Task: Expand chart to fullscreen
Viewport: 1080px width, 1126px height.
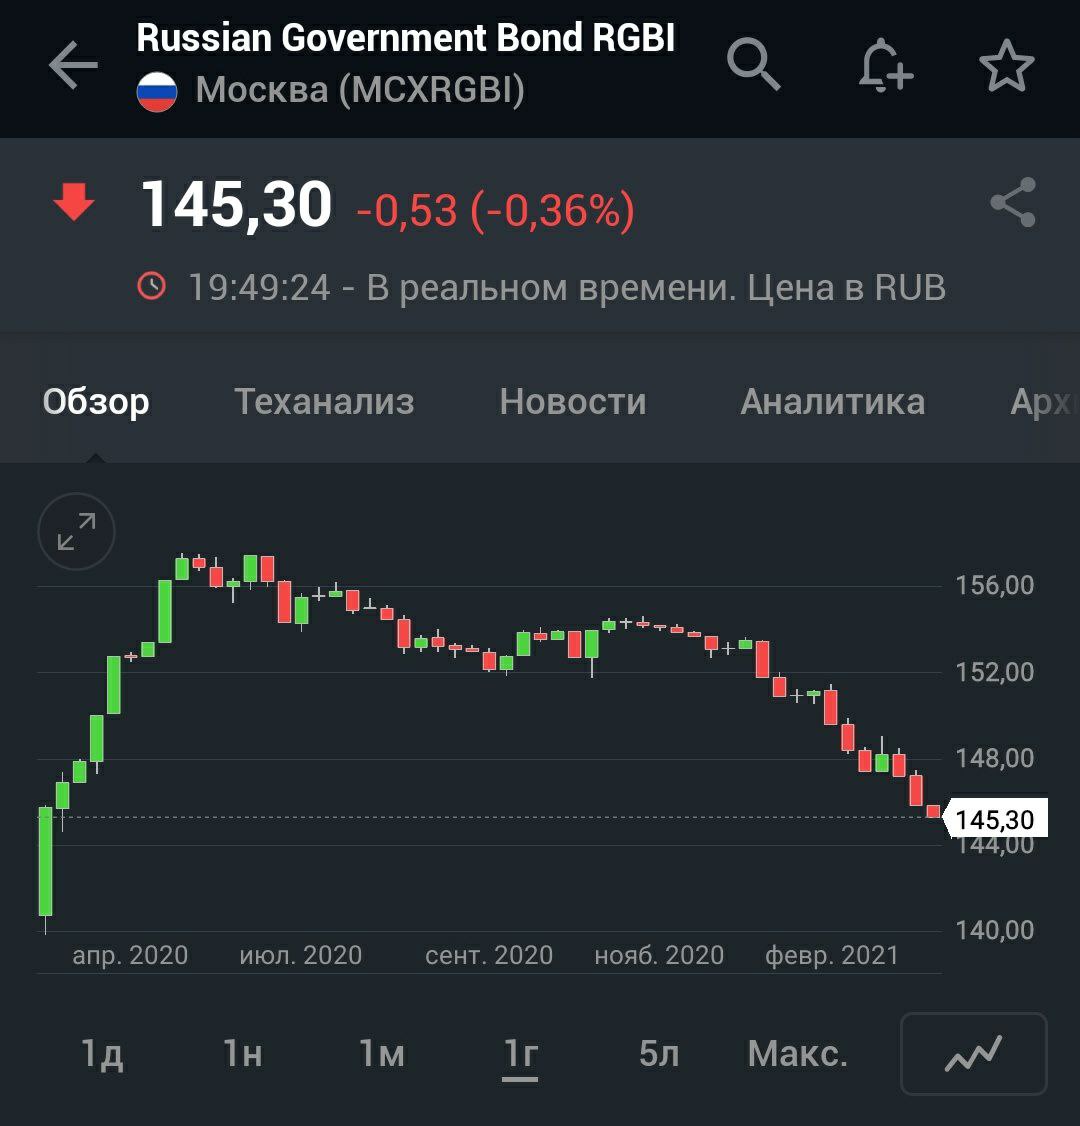Action: click(77, 532)
